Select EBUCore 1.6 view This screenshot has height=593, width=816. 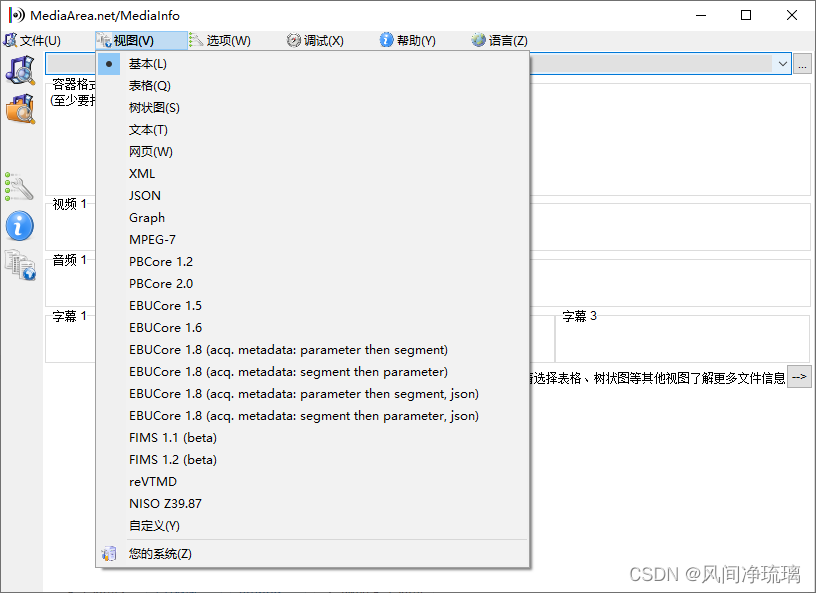click(x=312, y=327)
